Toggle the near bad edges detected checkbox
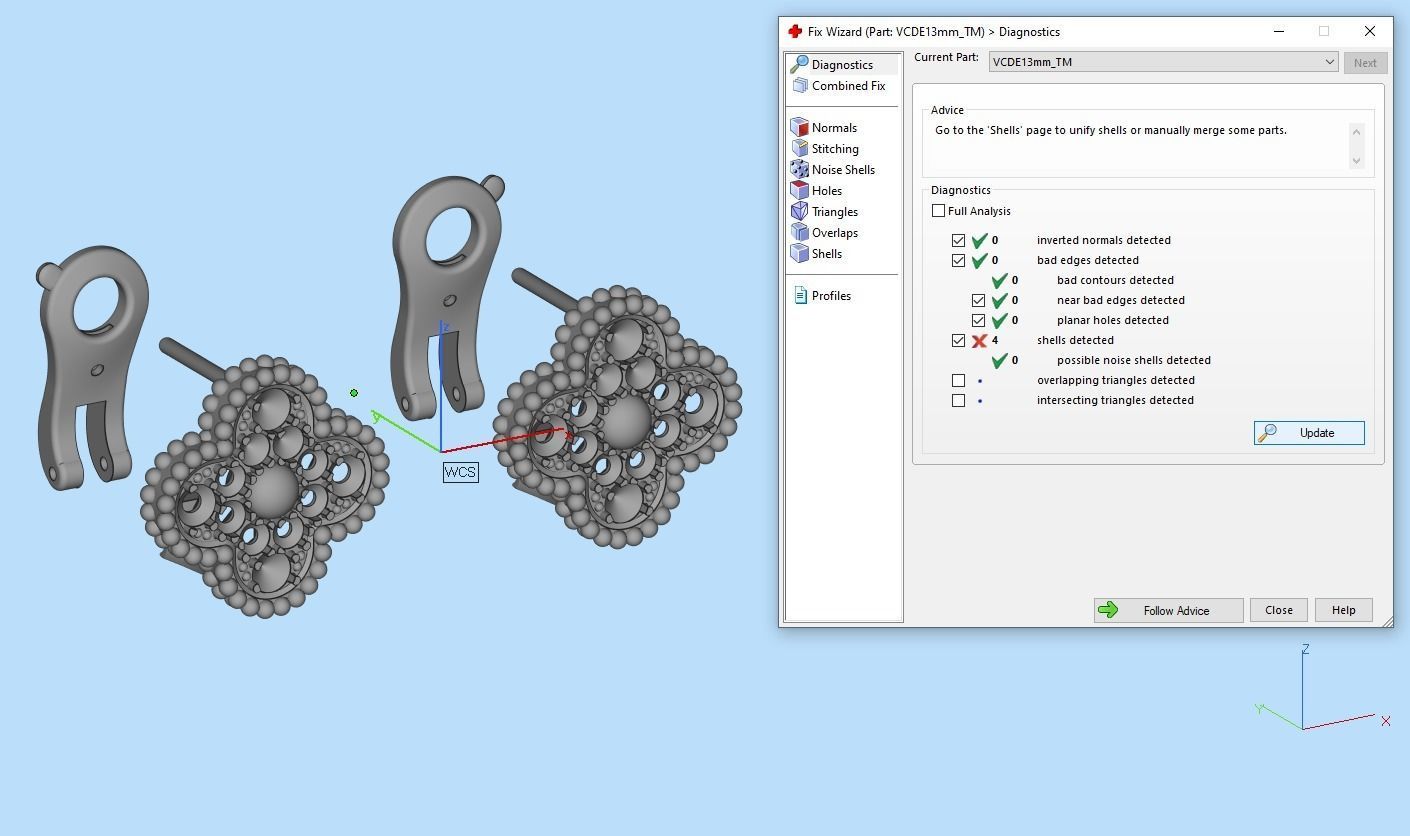 978,300
